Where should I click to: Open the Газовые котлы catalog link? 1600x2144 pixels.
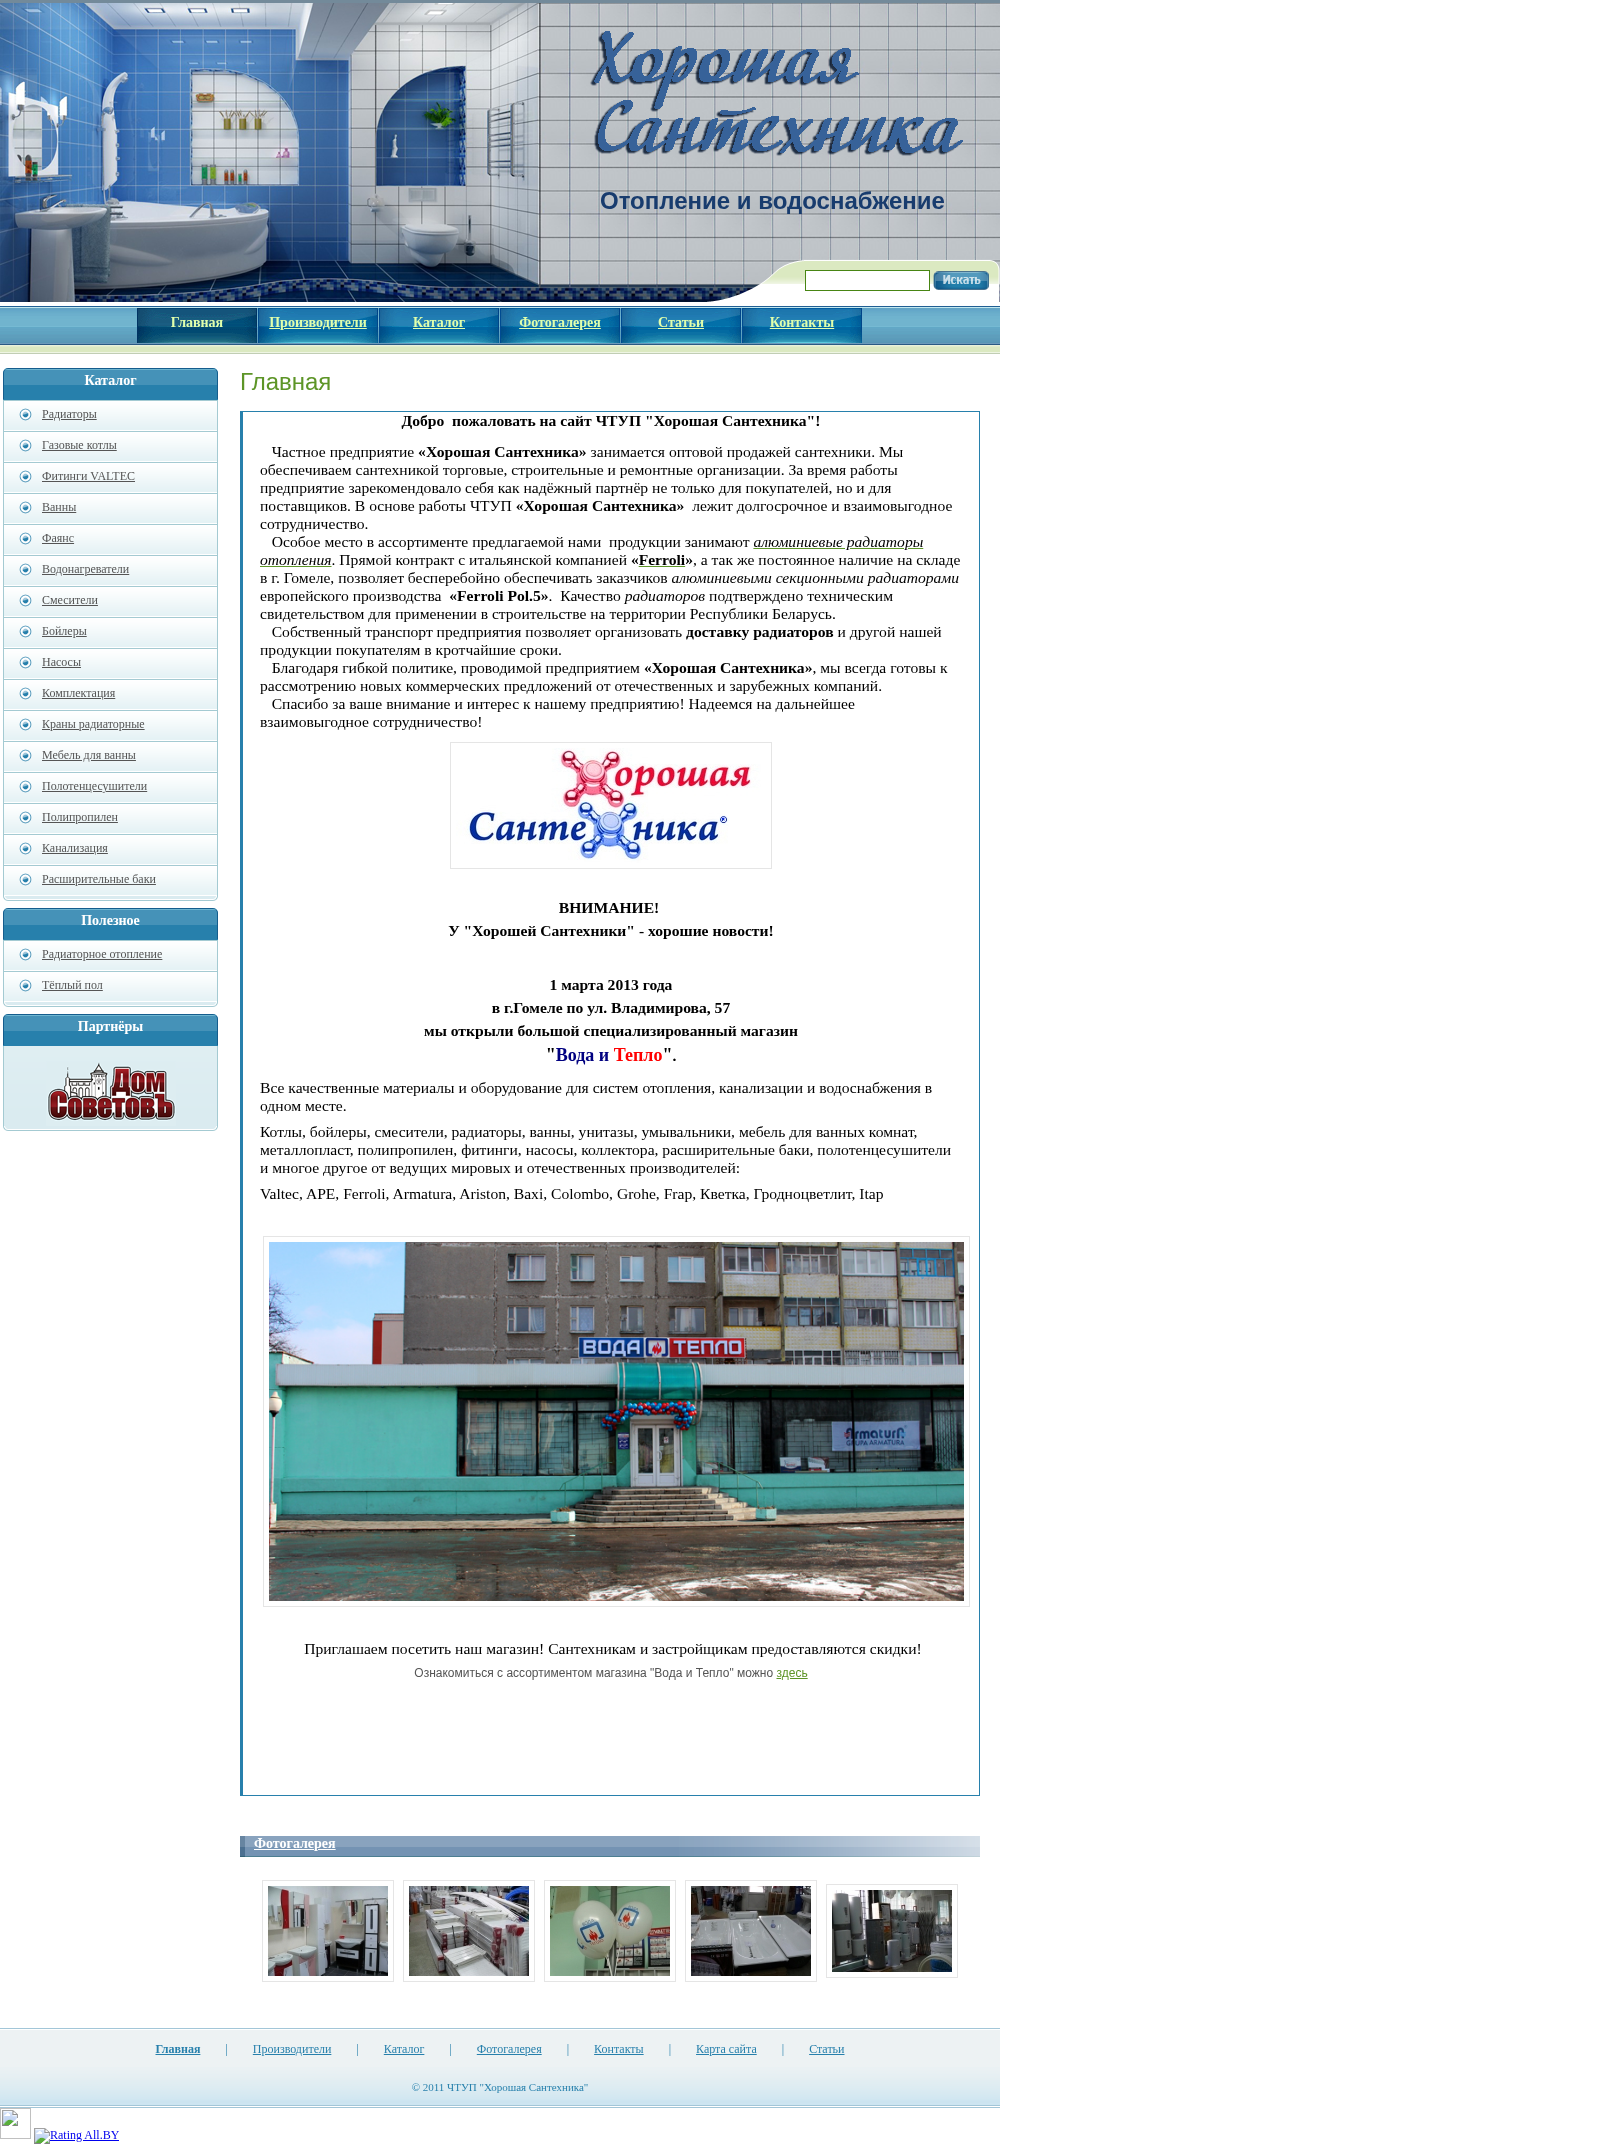79,446
